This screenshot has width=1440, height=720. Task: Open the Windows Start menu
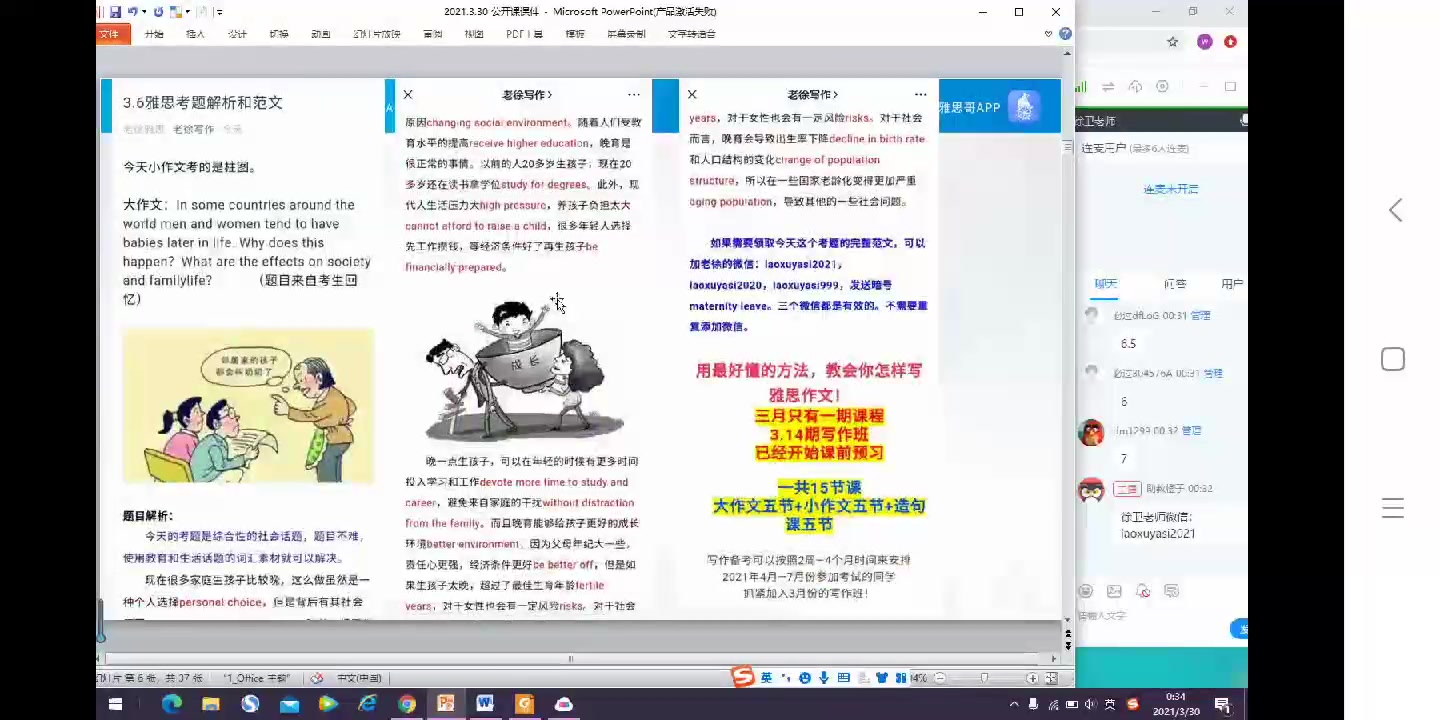(x=115, y=704)
